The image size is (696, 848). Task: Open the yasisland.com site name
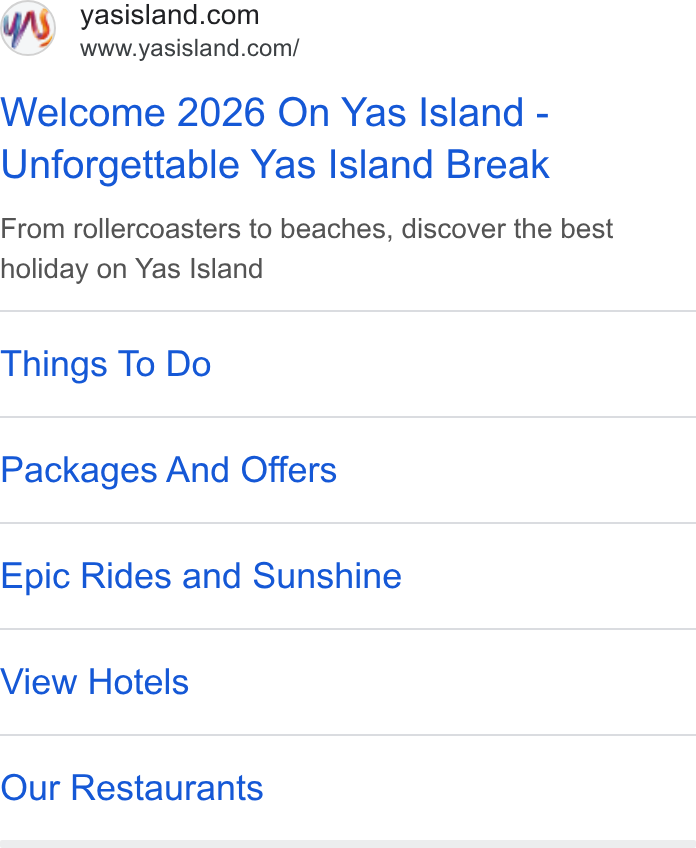pyautogui.click(x=170, y=15)
